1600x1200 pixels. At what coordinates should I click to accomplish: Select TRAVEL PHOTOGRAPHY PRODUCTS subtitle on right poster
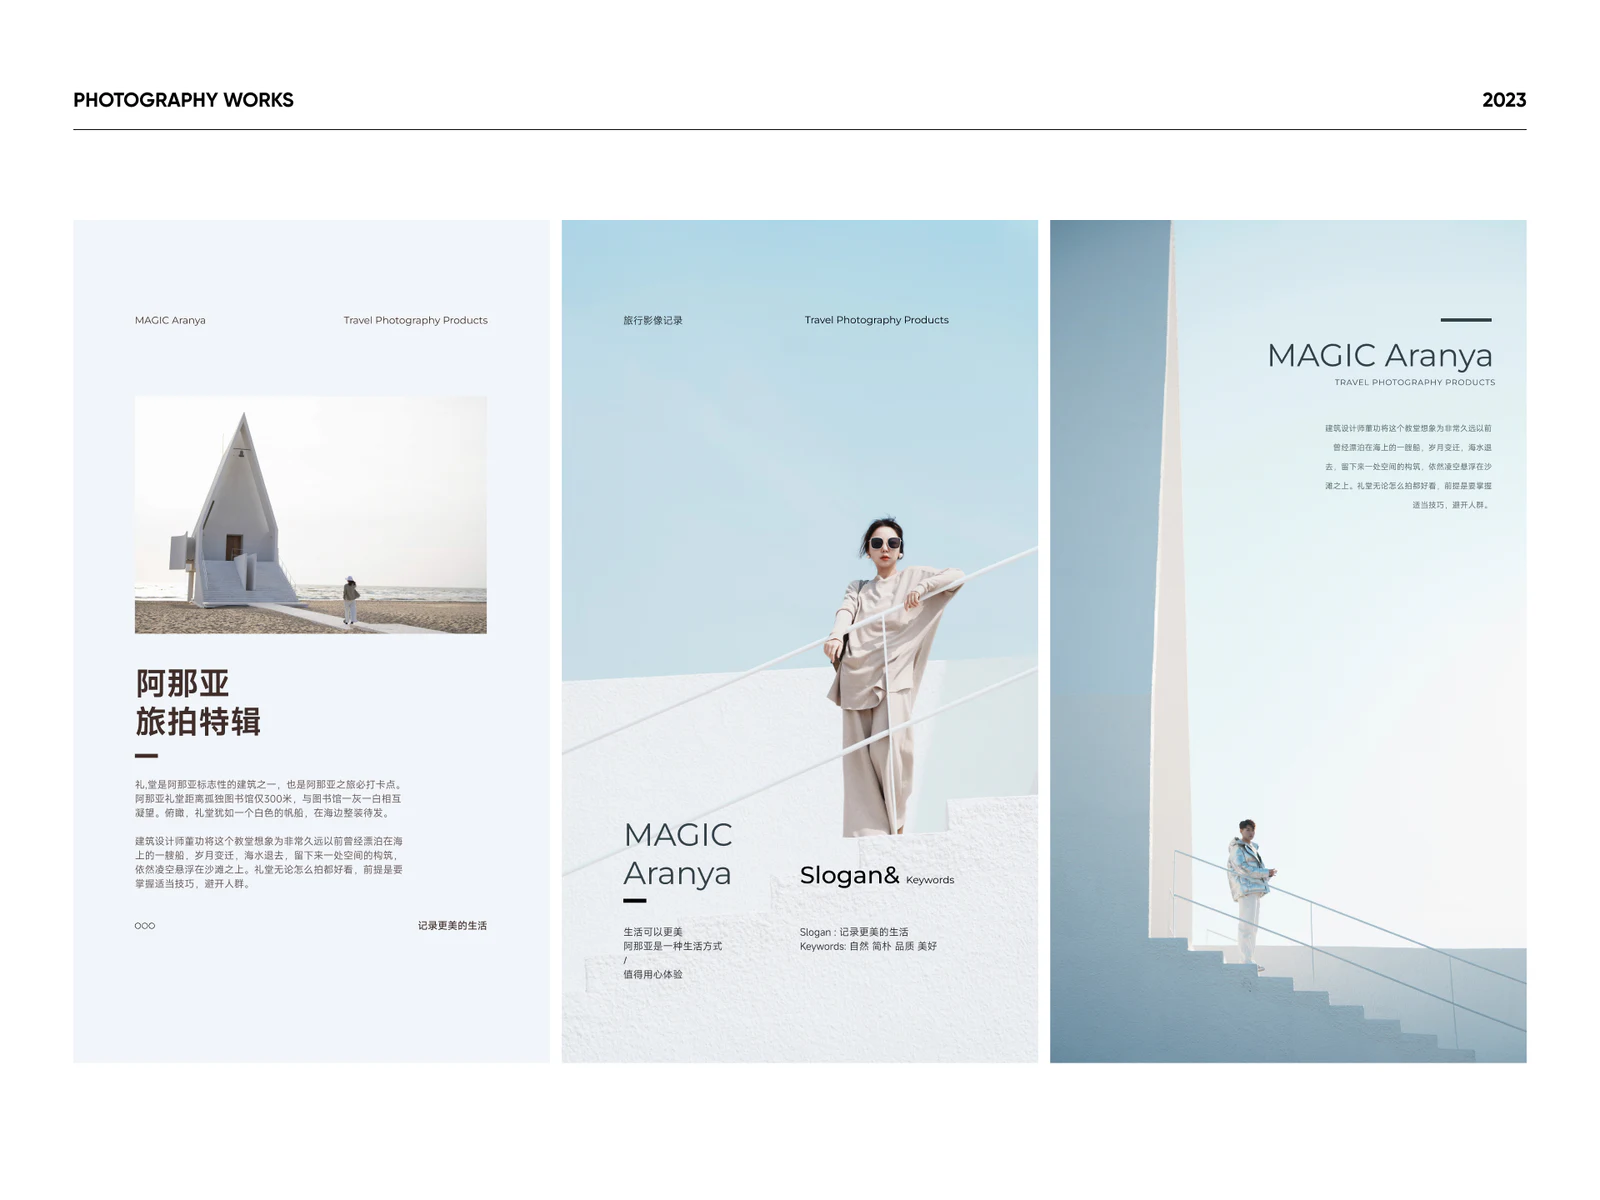click(1415, 382)
